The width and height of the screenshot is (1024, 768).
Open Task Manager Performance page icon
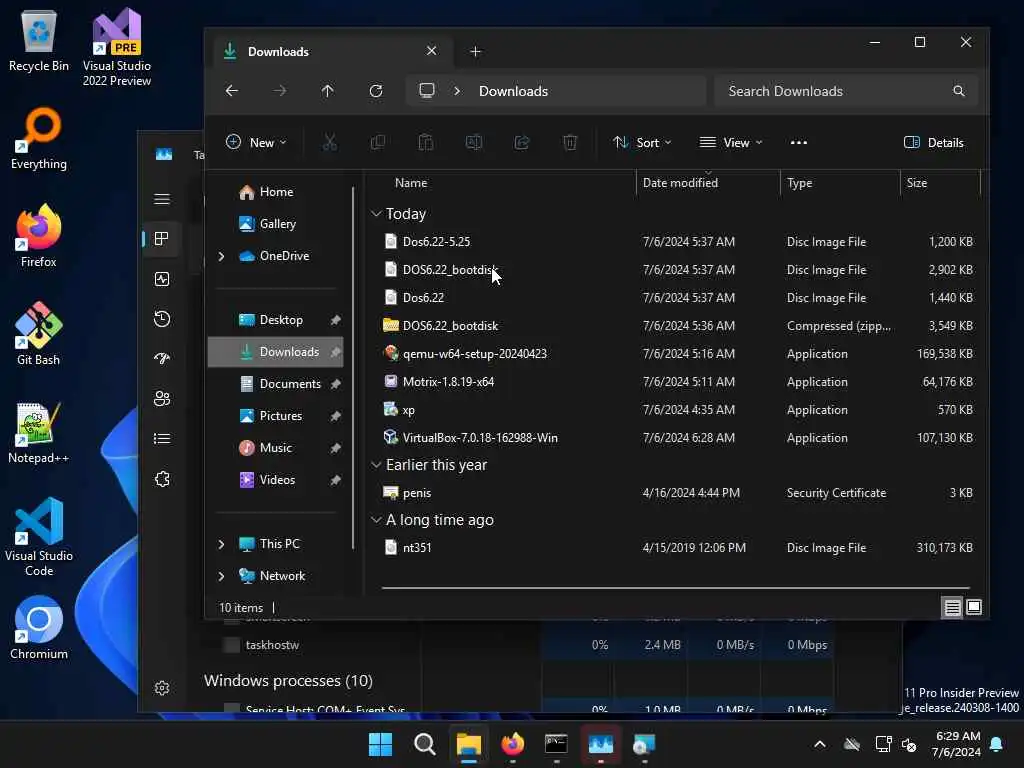162,279
